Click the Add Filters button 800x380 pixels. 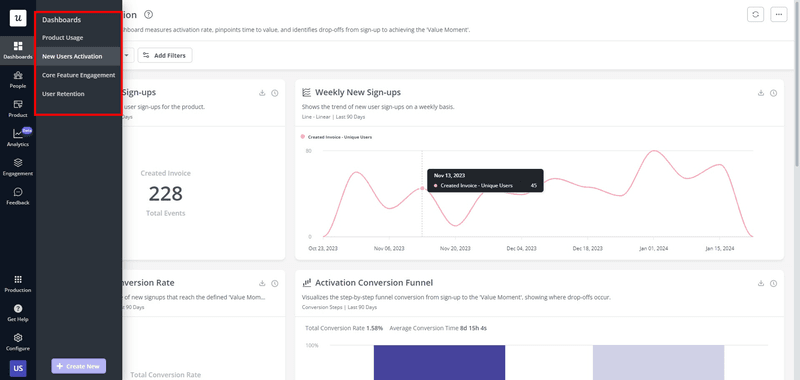[165, 55]
